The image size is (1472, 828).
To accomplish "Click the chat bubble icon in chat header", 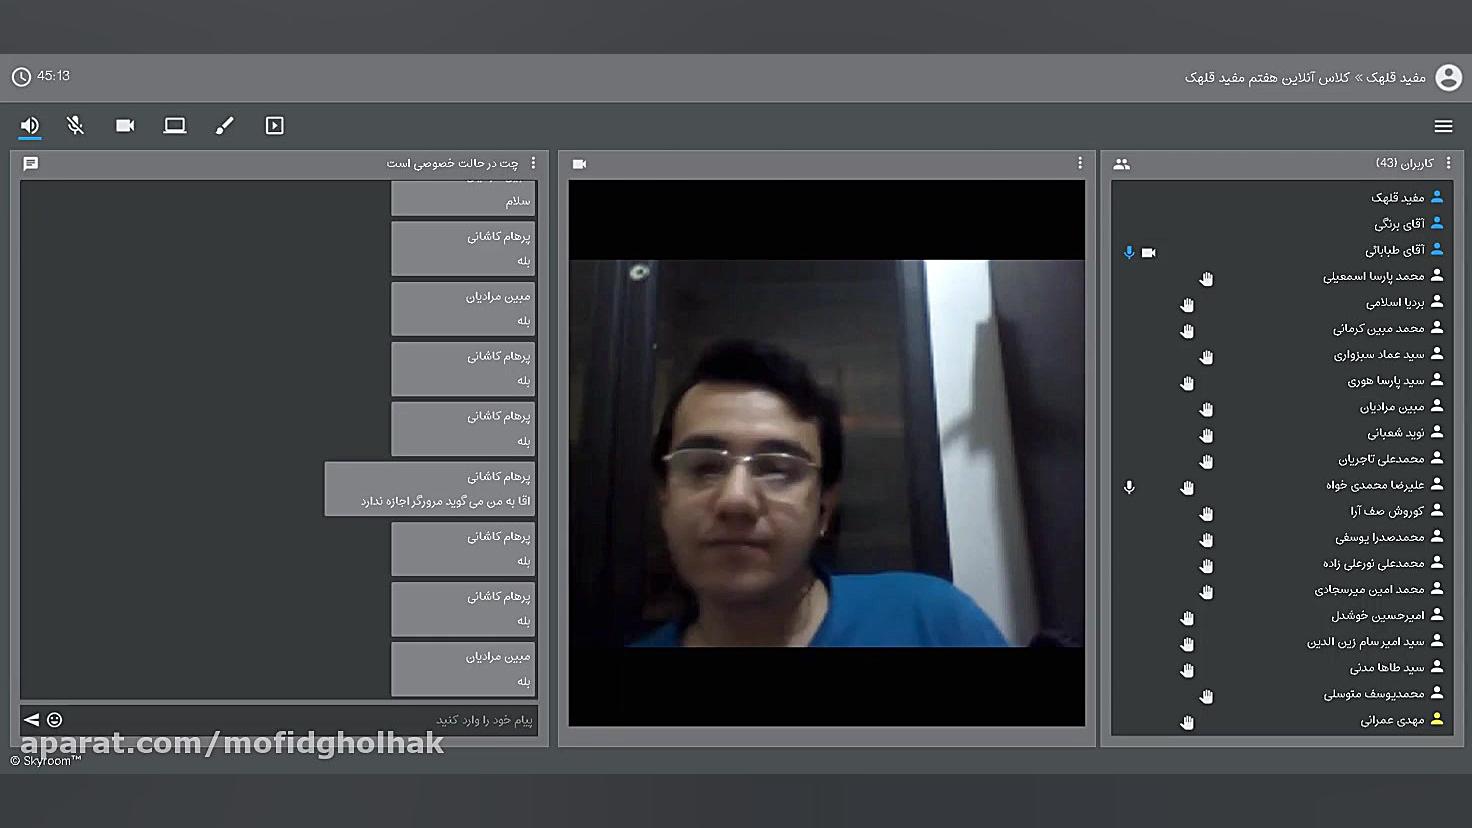I will click(31, 163).
